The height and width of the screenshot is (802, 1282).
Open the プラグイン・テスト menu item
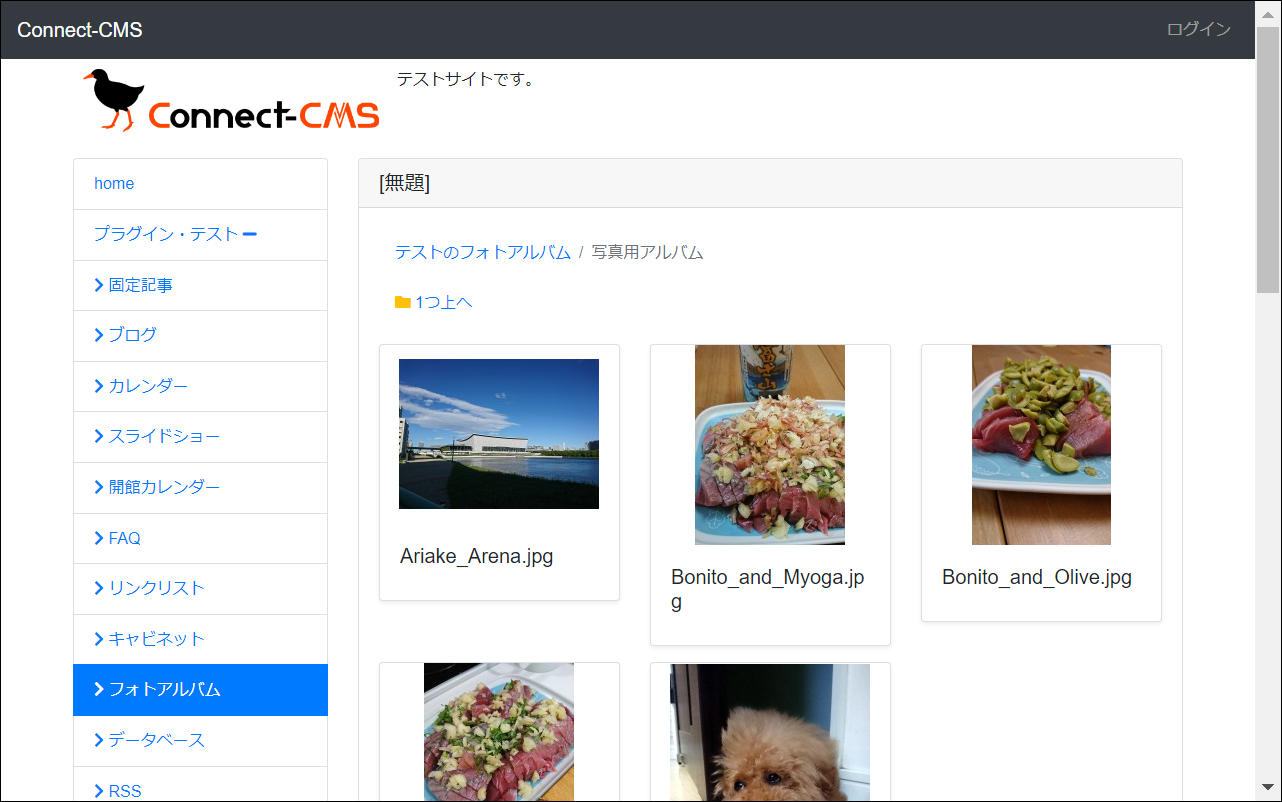pyautogui.click(x=200, y=235)
